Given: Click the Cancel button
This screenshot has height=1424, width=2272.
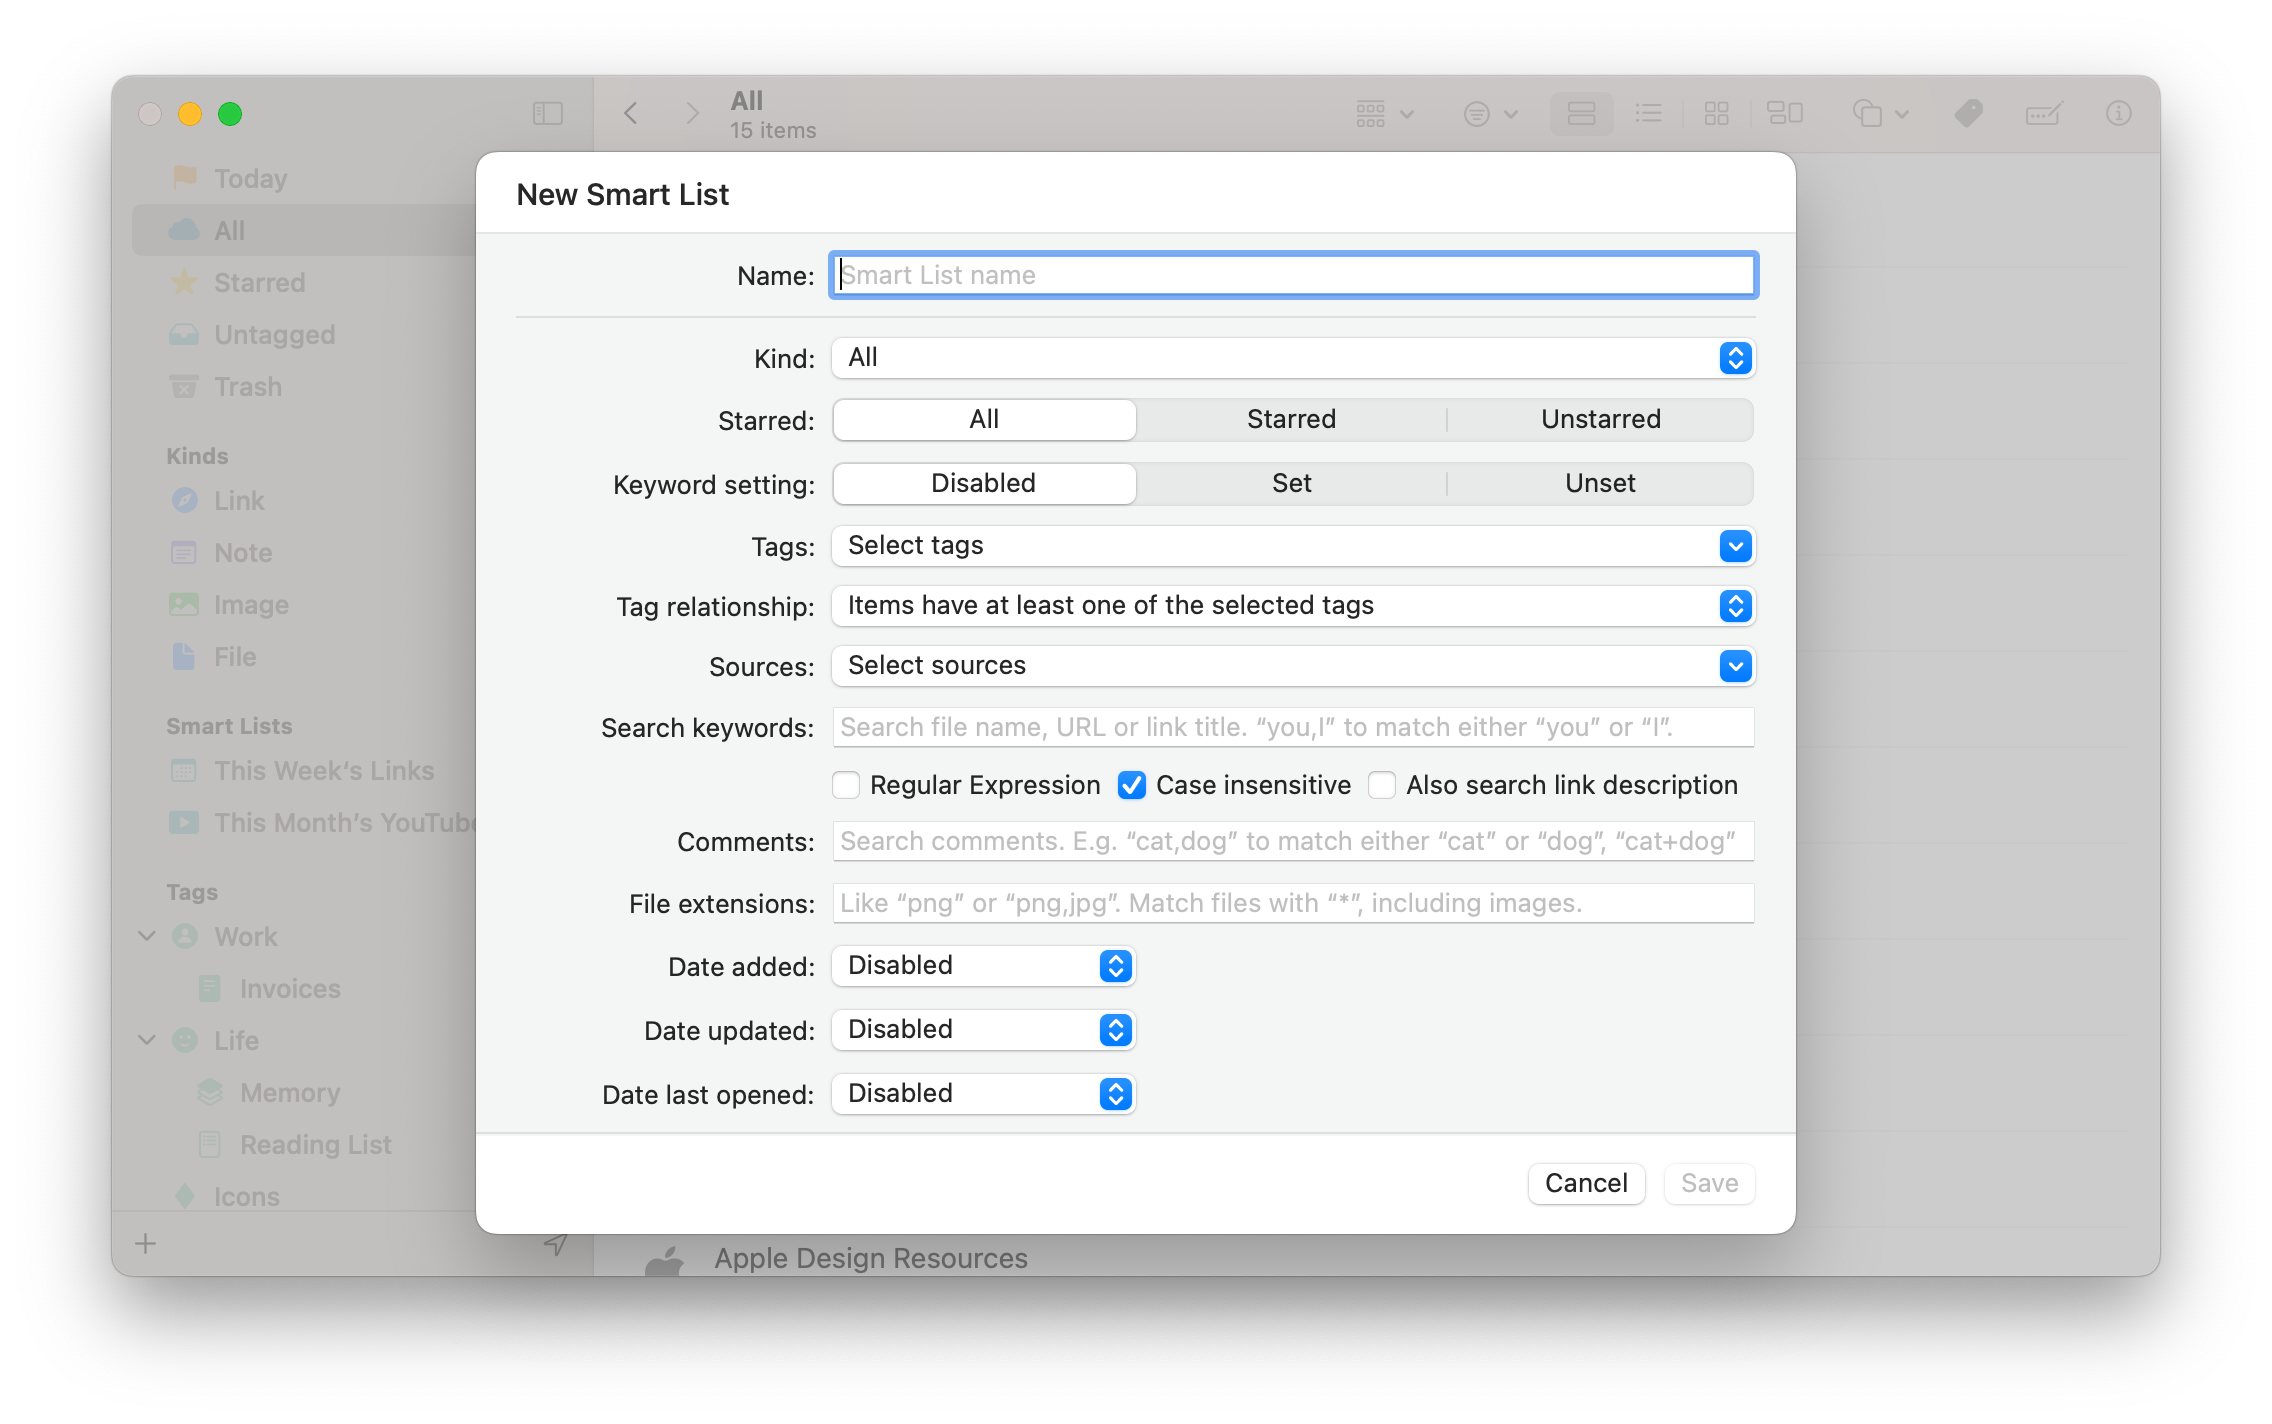Looking at the screenshot, I should pos(1586,1183).
